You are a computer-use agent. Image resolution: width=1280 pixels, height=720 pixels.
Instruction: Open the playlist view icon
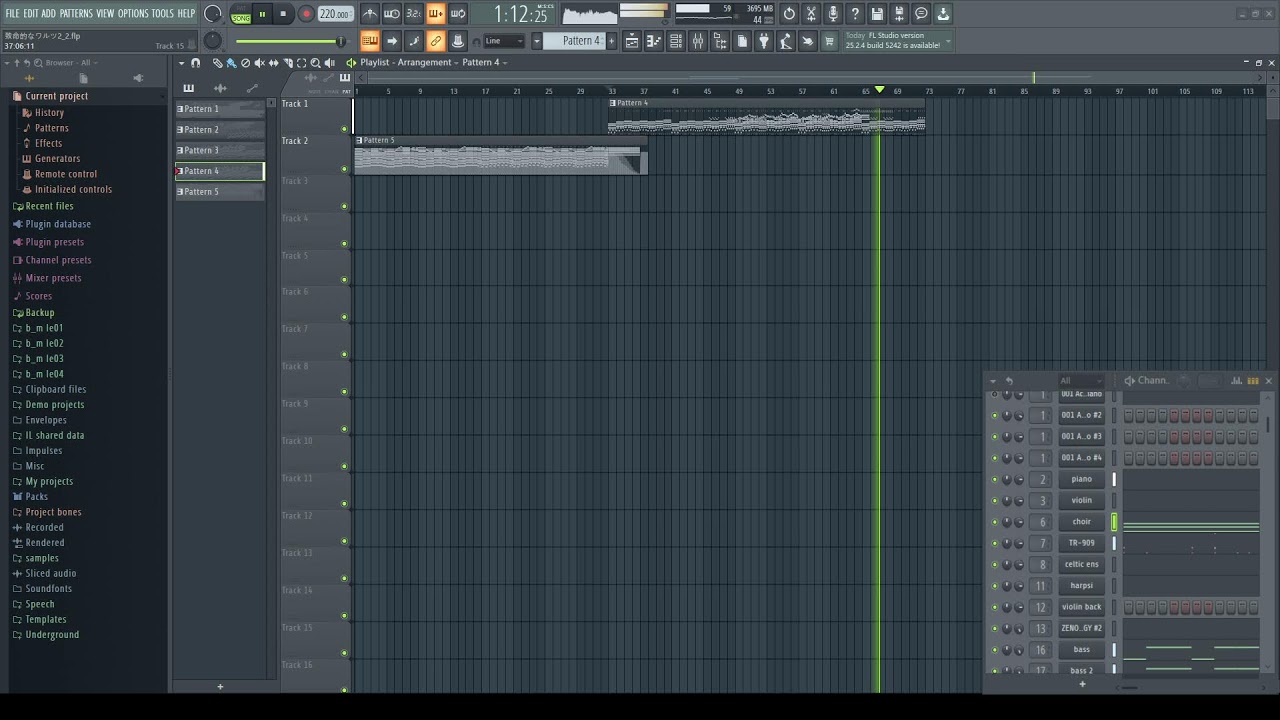pyautogui.click(x=632, y=41)
